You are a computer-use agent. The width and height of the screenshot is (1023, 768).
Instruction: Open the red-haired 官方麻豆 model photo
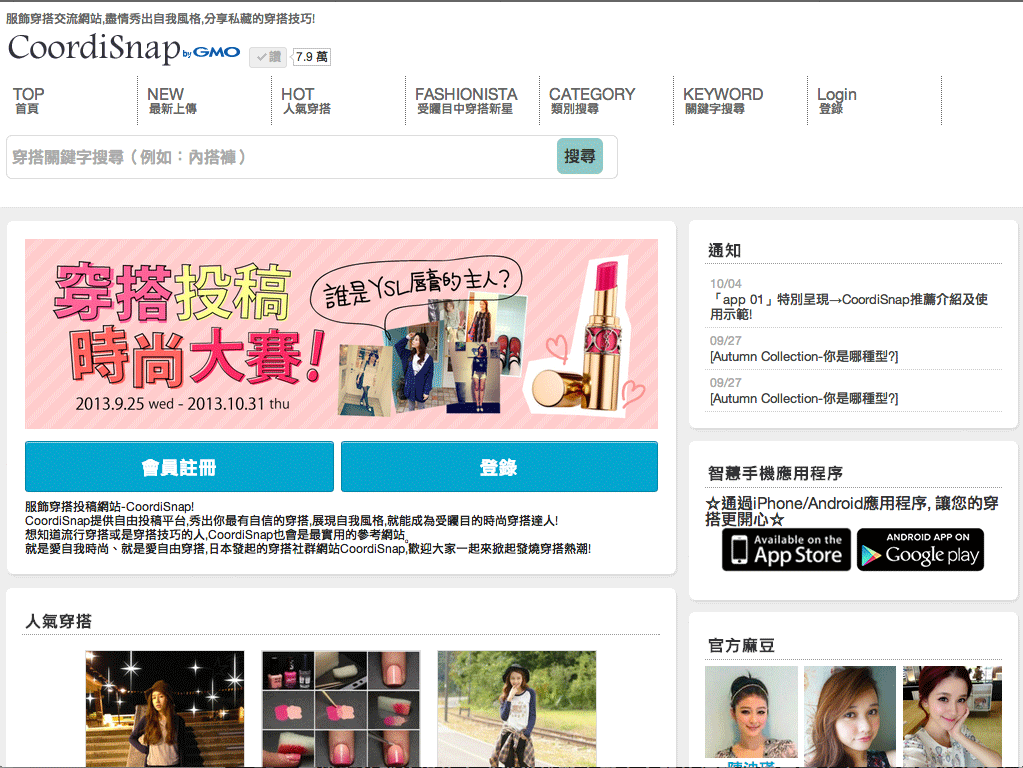952,716
